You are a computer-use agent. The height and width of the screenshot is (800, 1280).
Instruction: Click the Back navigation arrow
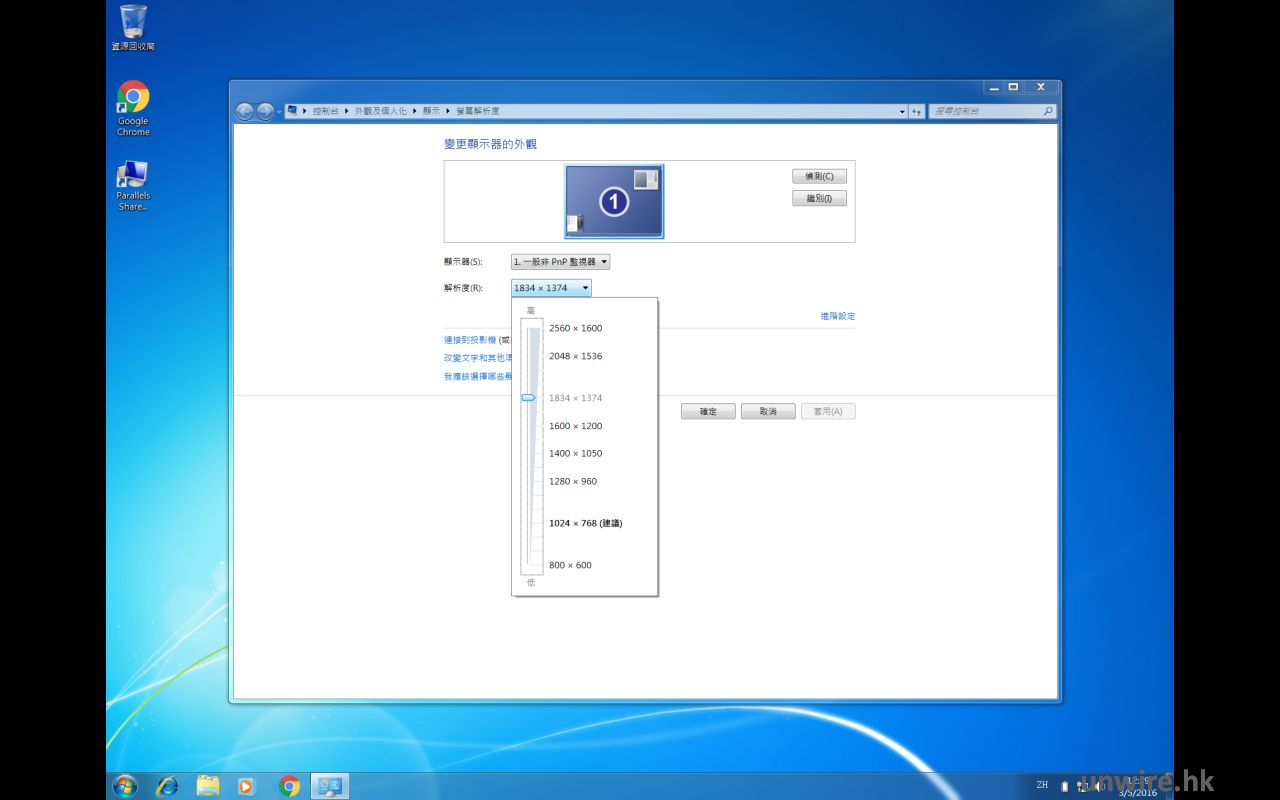(244, 111)
